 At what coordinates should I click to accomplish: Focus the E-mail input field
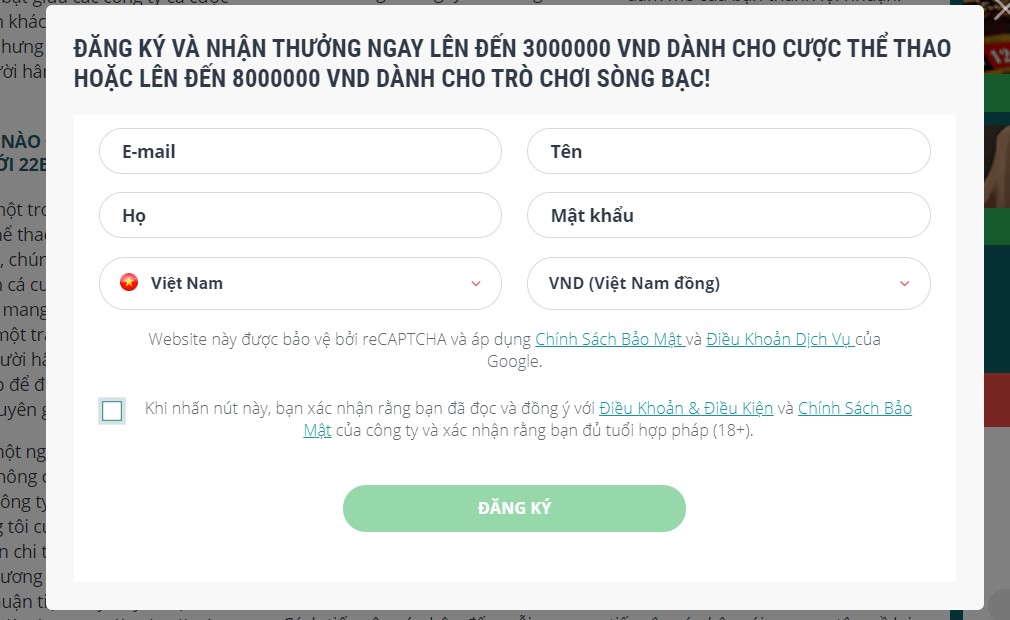[300, 152]
